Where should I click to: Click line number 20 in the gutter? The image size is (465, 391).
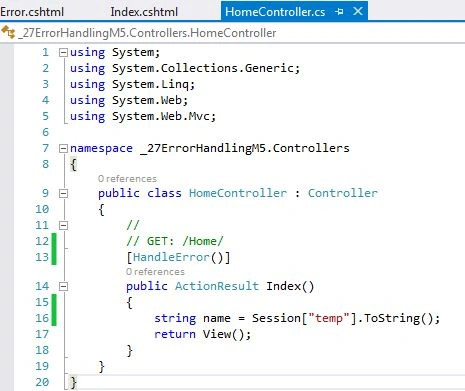(42, 382)
